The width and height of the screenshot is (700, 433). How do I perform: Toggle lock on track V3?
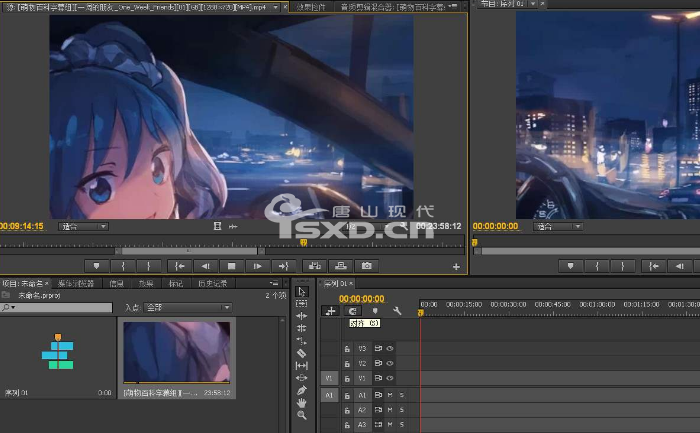point(347,349)
